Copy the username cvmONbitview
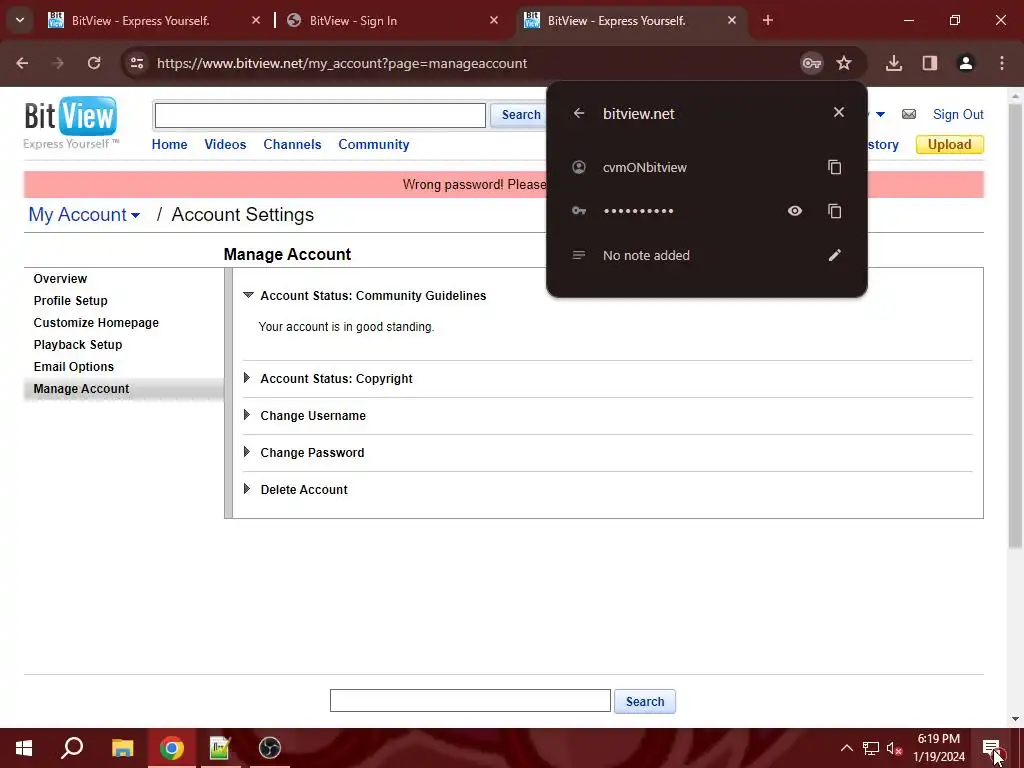Viewport: 1024px width, 768px height. (835, 167)
